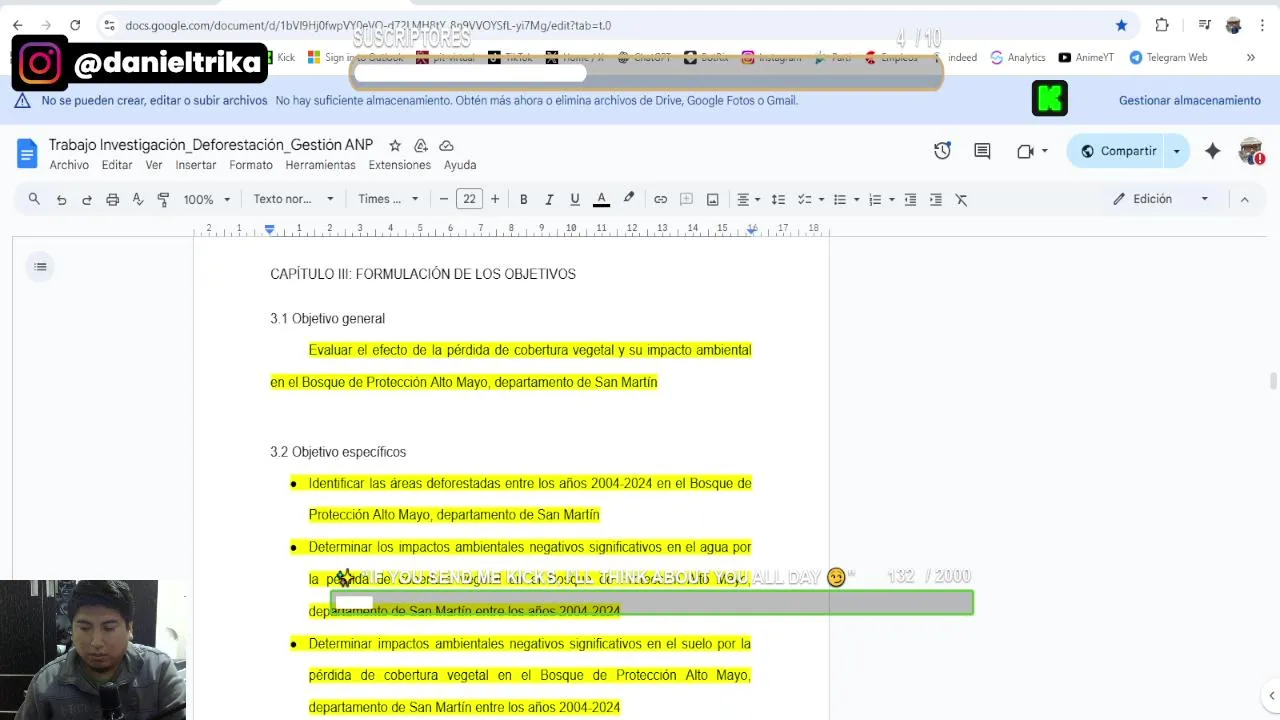
Task: Pick the highlight color
Action: [x=628, y=199]
